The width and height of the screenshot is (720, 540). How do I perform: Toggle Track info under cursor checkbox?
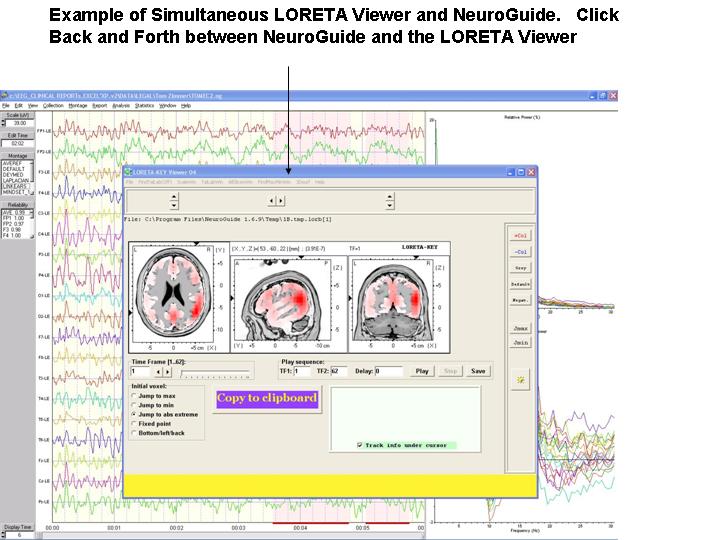tap(360, 445)
